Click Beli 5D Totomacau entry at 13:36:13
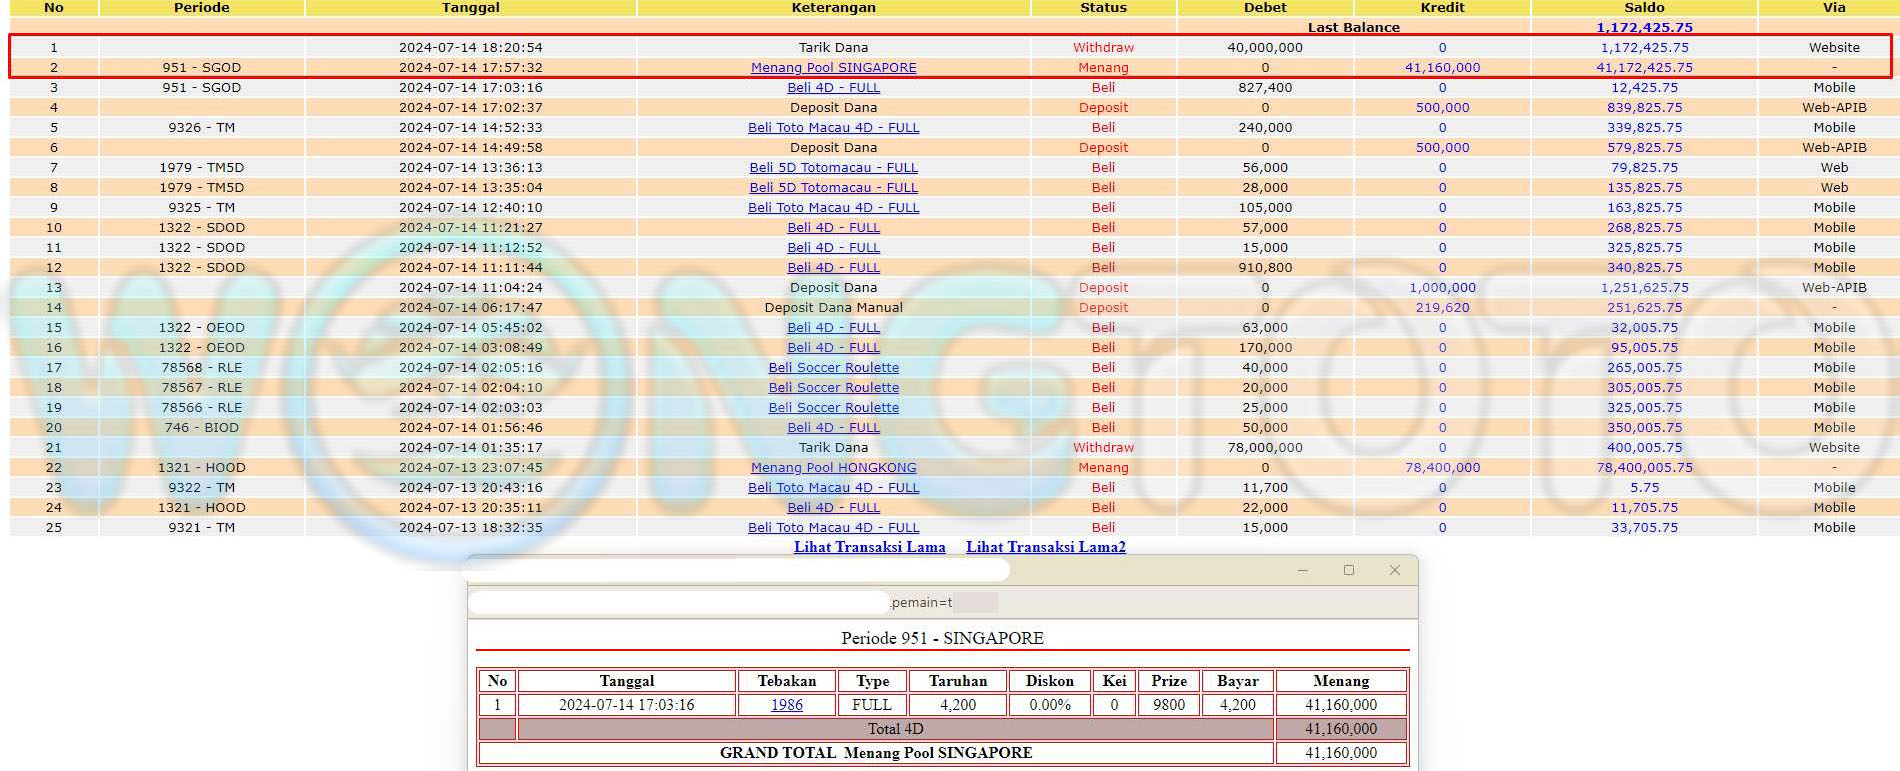Image resolution: width=1900 pixels, height=771 pixels. pos(833,168)
